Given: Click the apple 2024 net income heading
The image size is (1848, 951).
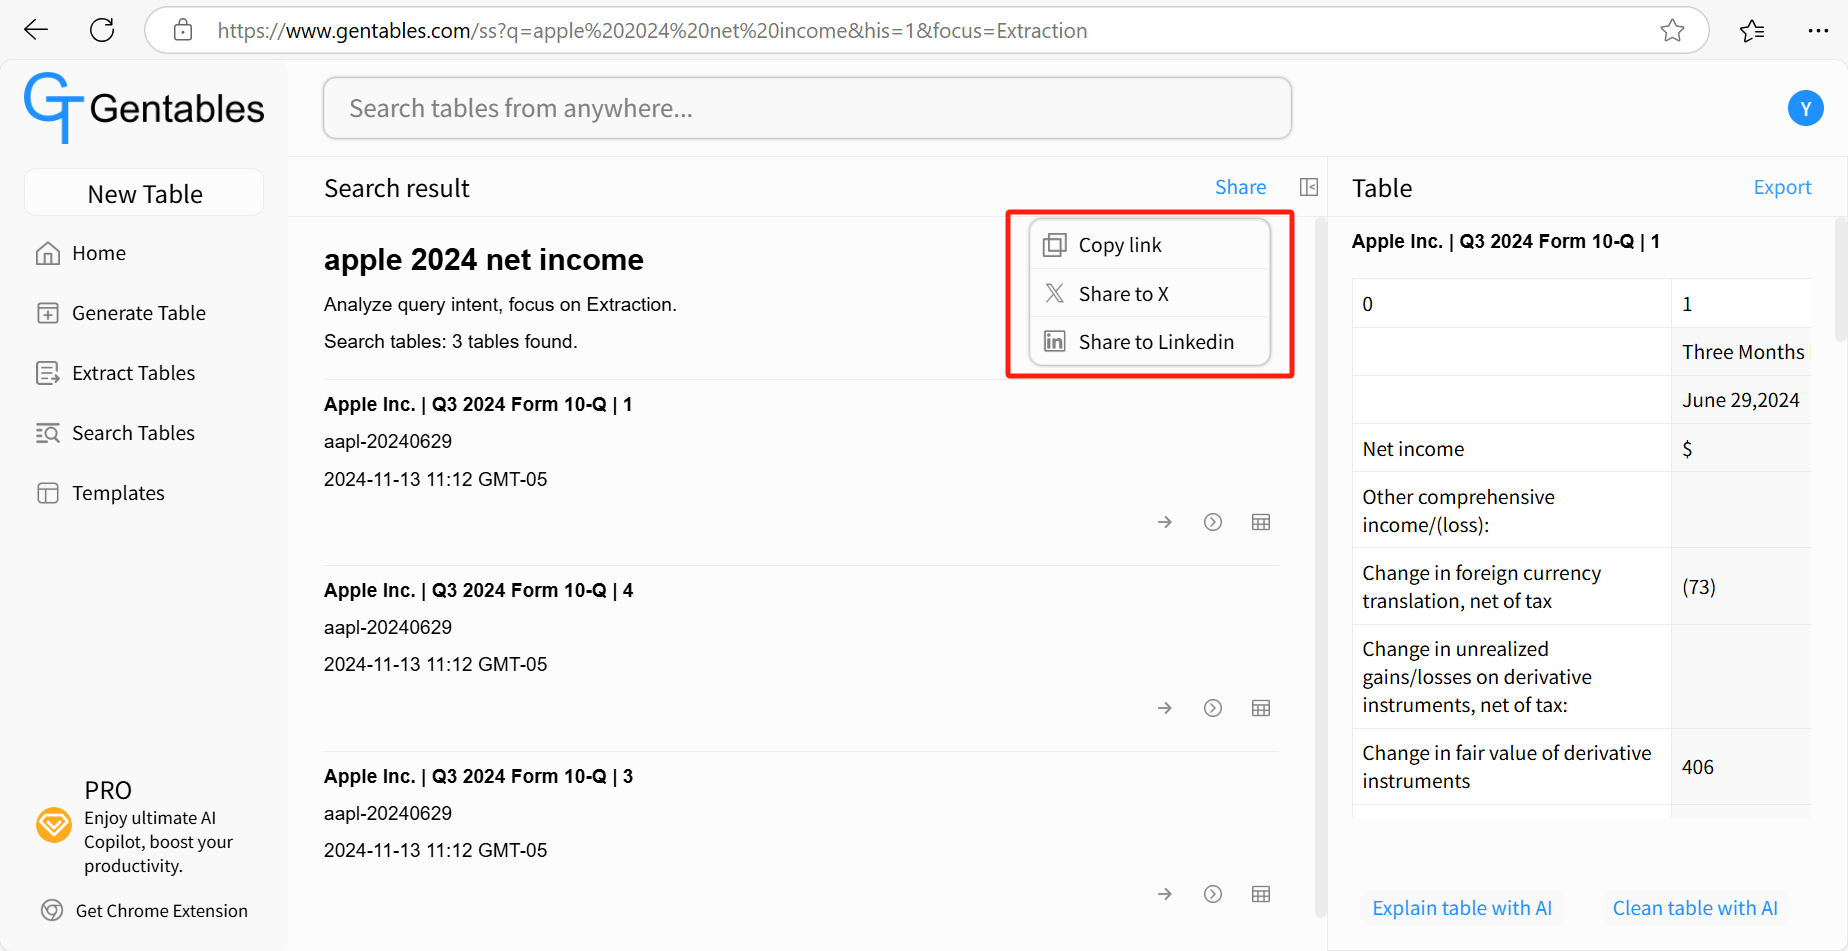Looking at the screenshot, I should tap(483, 260).
